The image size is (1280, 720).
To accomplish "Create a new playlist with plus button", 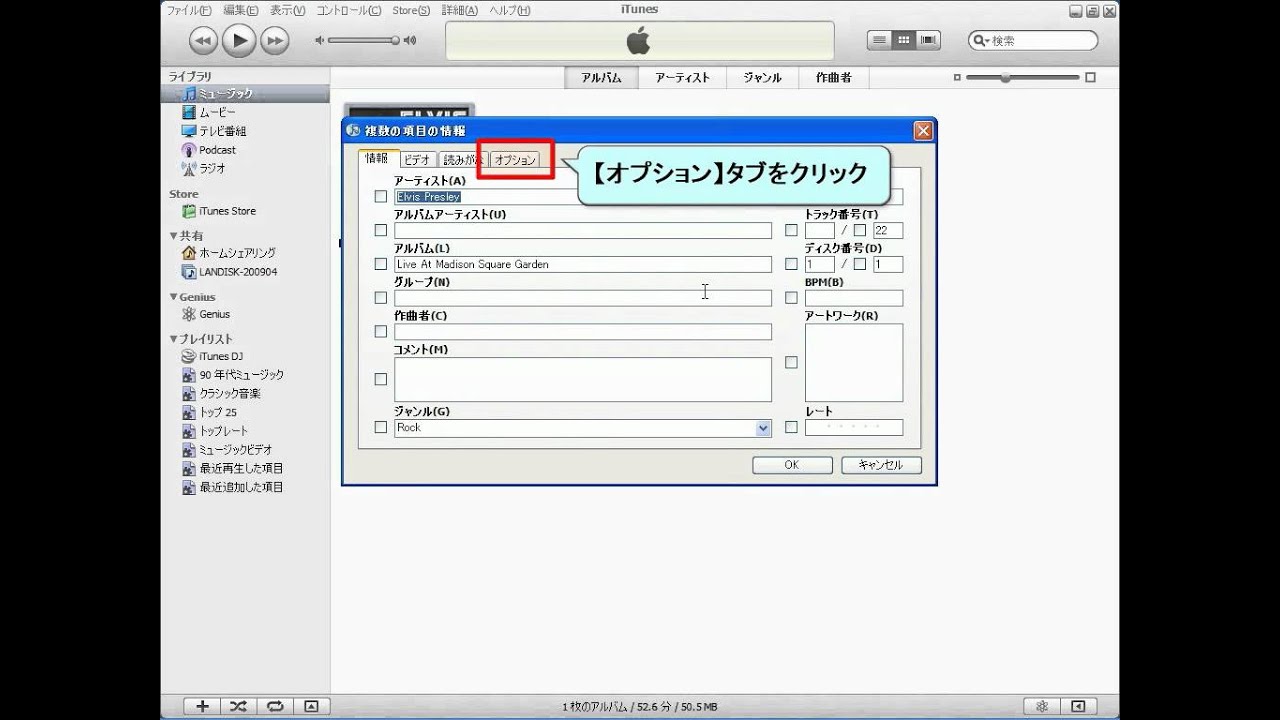I will pyautogui.click(x=202, y=706).
